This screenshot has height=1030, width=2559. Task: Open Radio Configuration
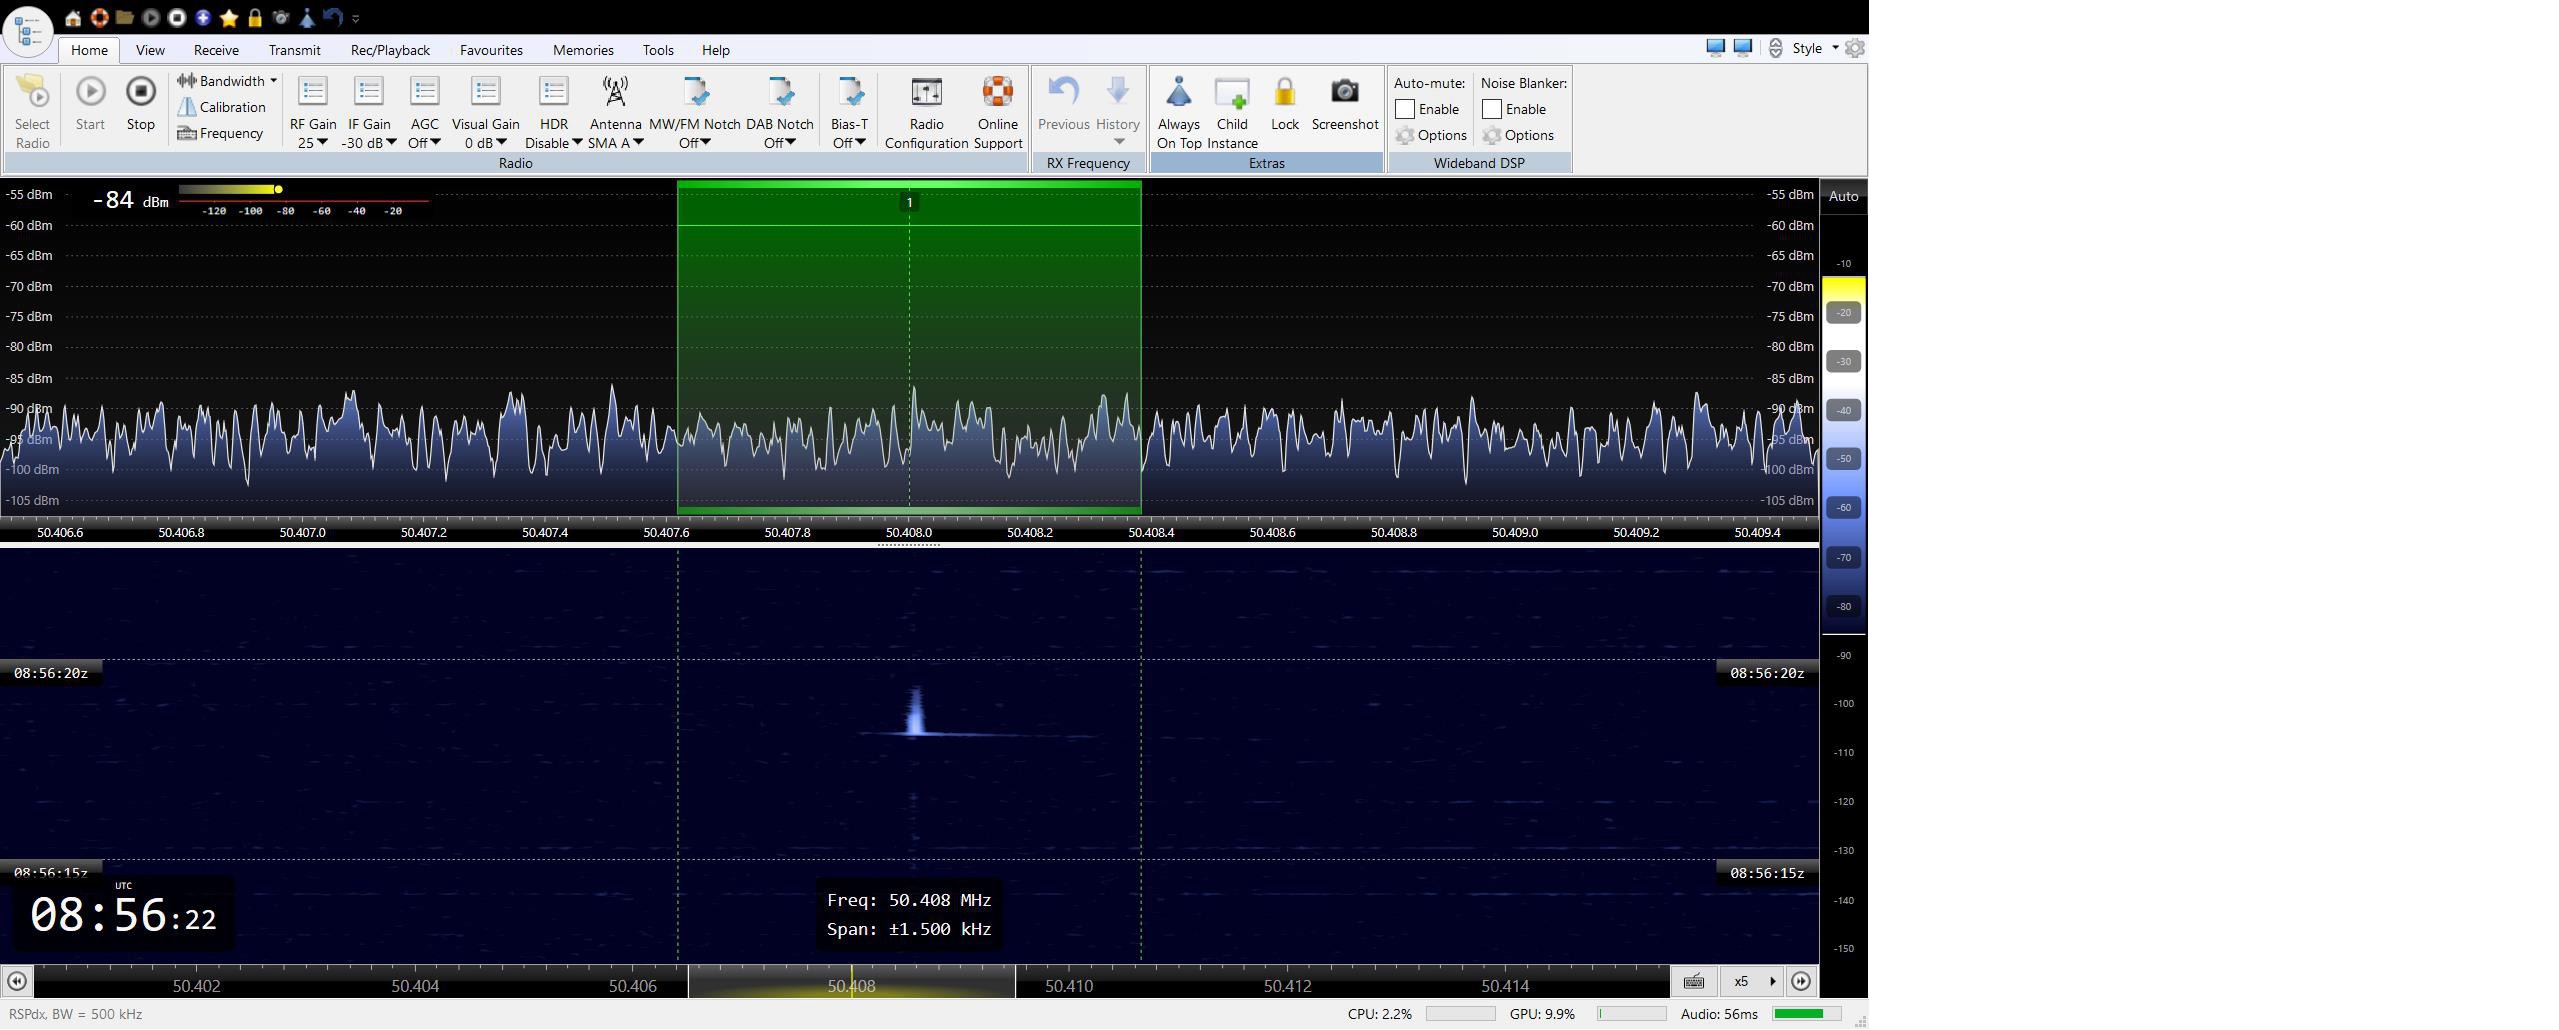[x=925, y=93]
